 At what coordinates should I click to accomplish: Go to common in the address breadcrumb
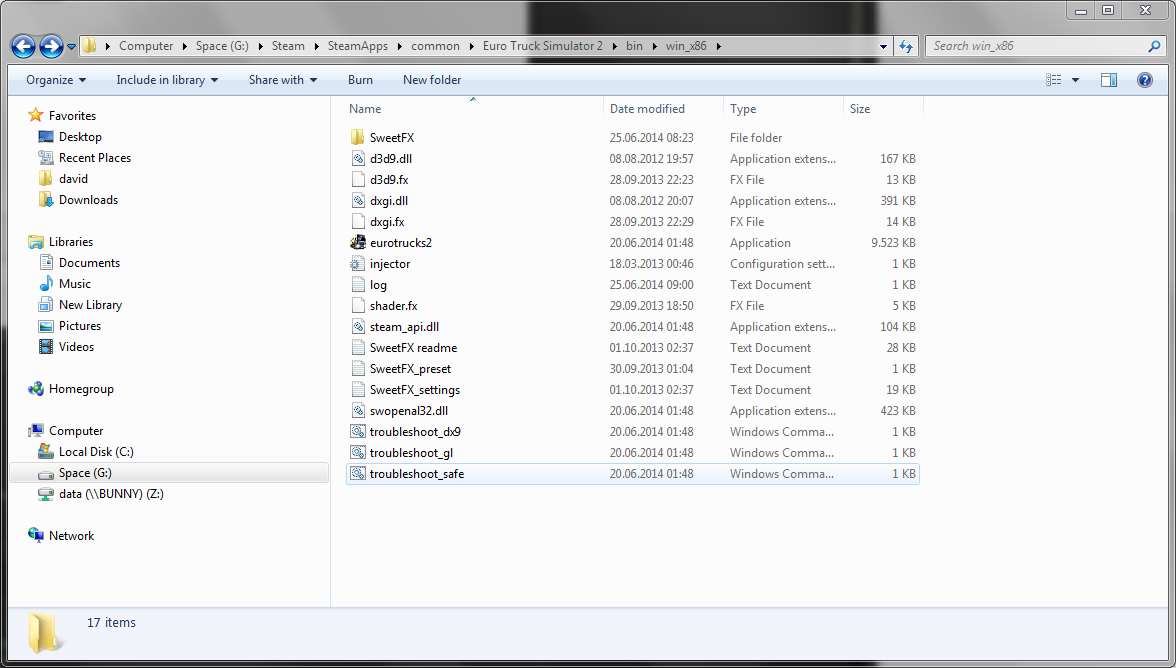(x=435, y=46)
